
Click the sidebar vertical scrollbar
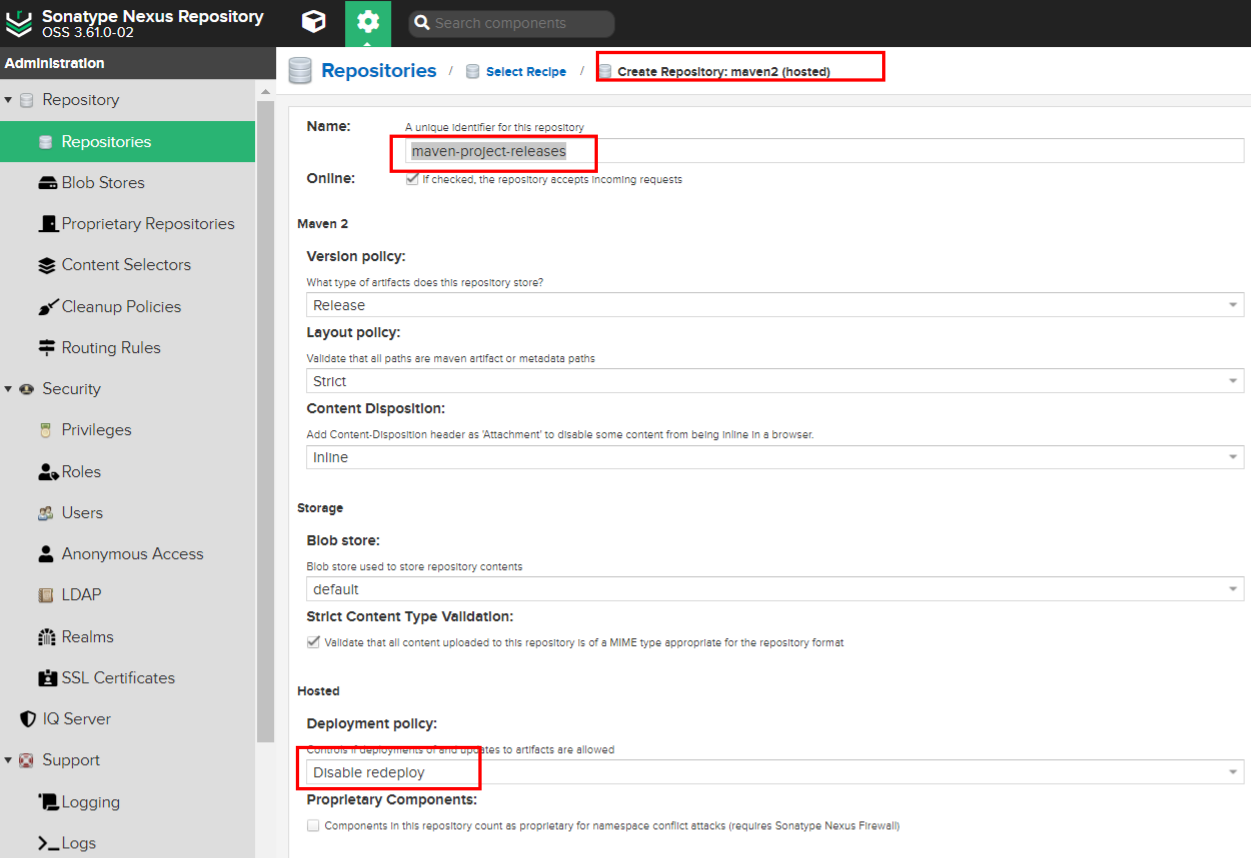pos(265,400)
